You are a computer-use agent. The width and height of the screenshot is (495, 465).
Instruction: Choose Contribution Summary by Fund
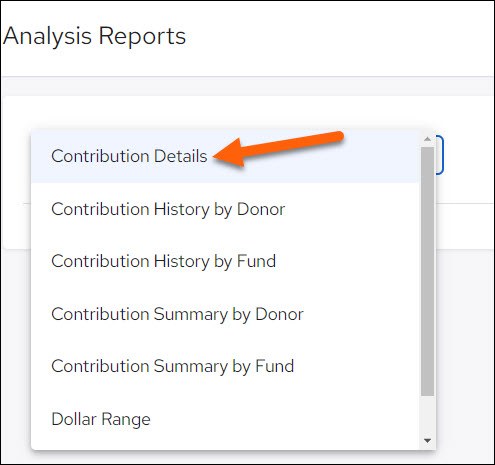point(225,366)
